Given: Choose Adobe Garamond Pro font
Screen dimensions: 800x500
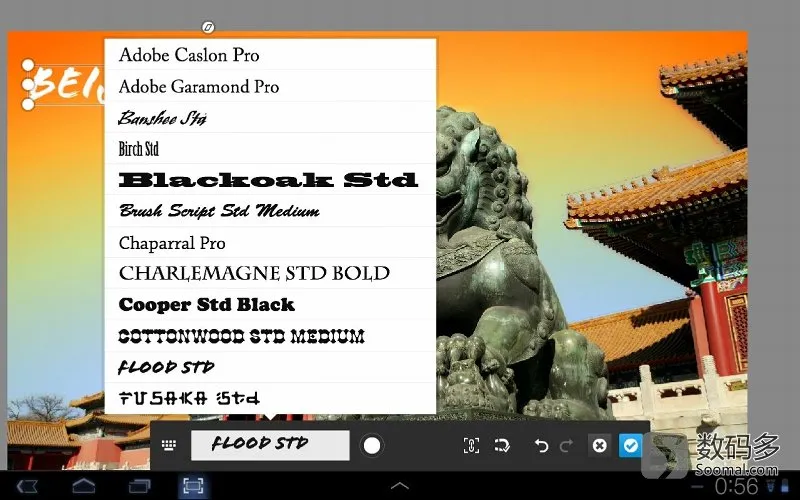Looking at the screenshot, I should pyautogui.click(x=270, y=86).
